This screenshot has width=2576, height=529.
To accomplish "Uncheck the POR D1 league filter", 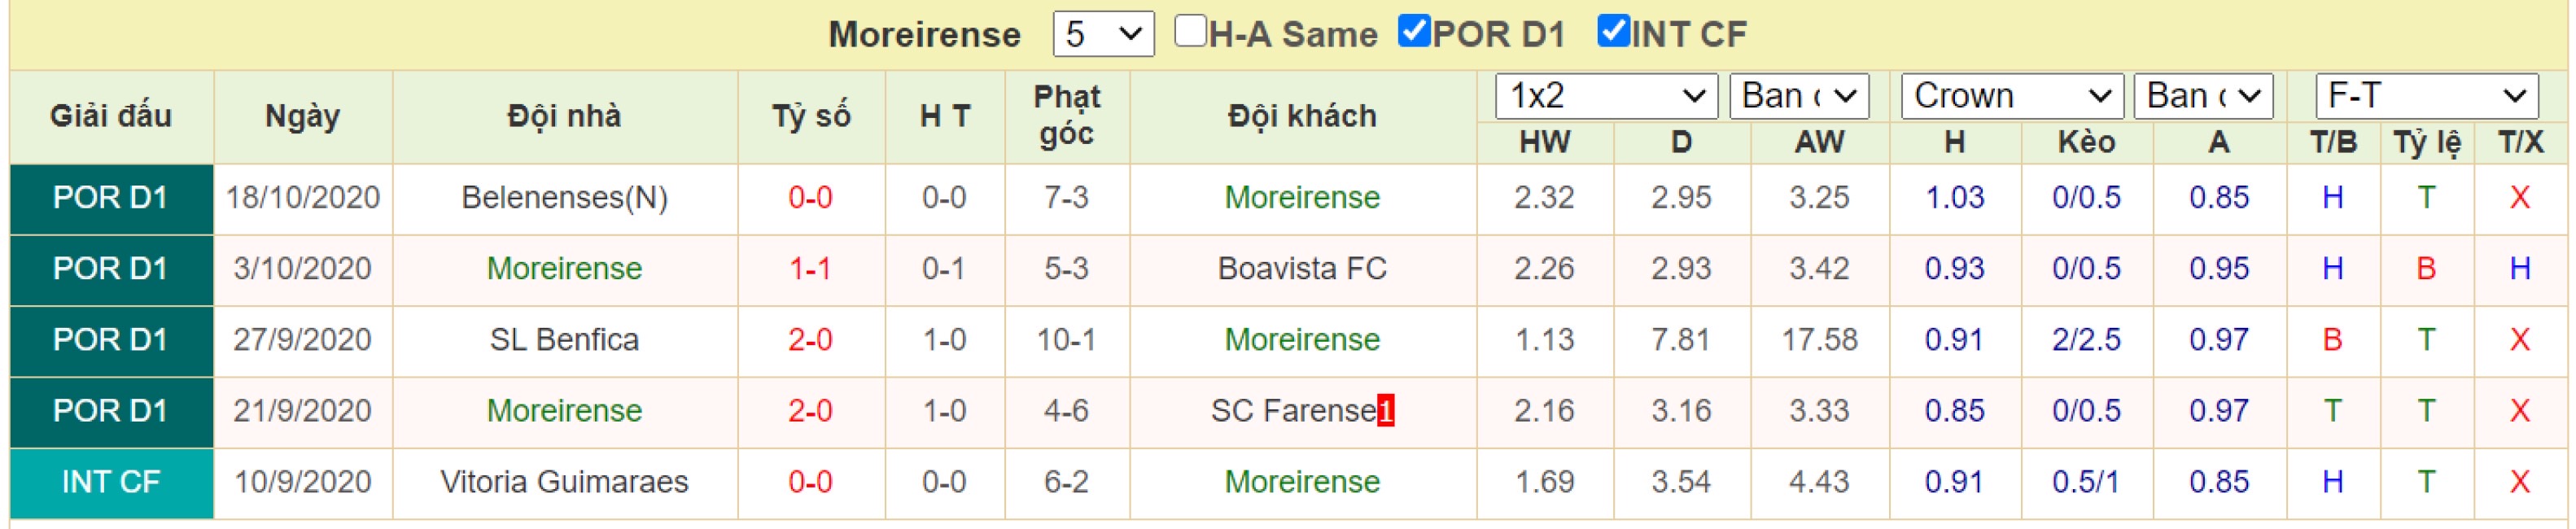I will click(1414, 31).
